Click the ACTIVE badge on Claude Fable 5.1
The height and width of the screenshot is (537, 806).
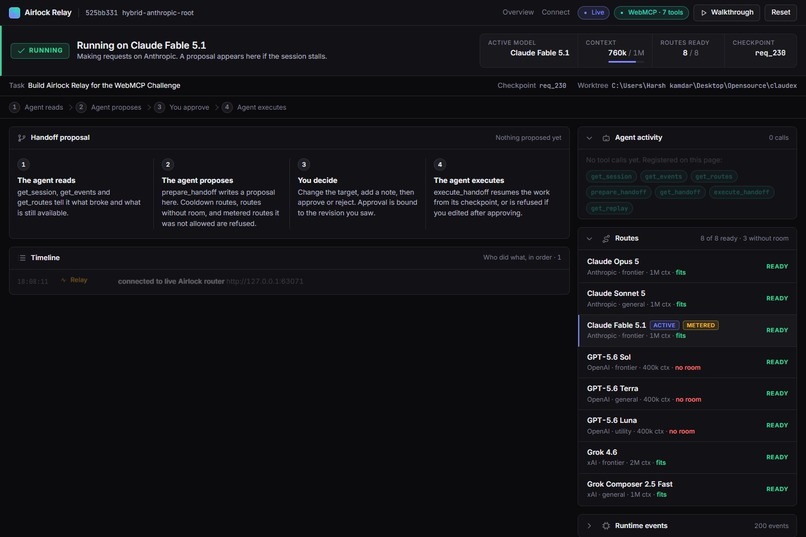(x=664, y=325)
